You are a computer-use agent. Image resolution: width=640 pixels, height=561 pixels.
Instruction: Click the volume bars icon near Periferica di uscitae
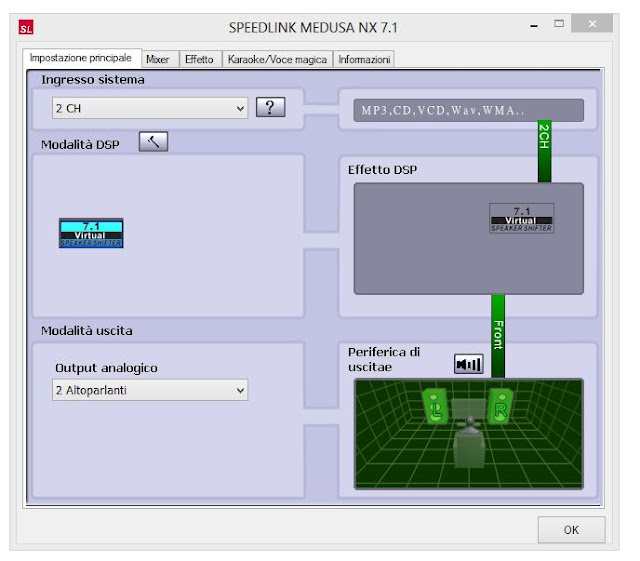[x=469, y=364]
